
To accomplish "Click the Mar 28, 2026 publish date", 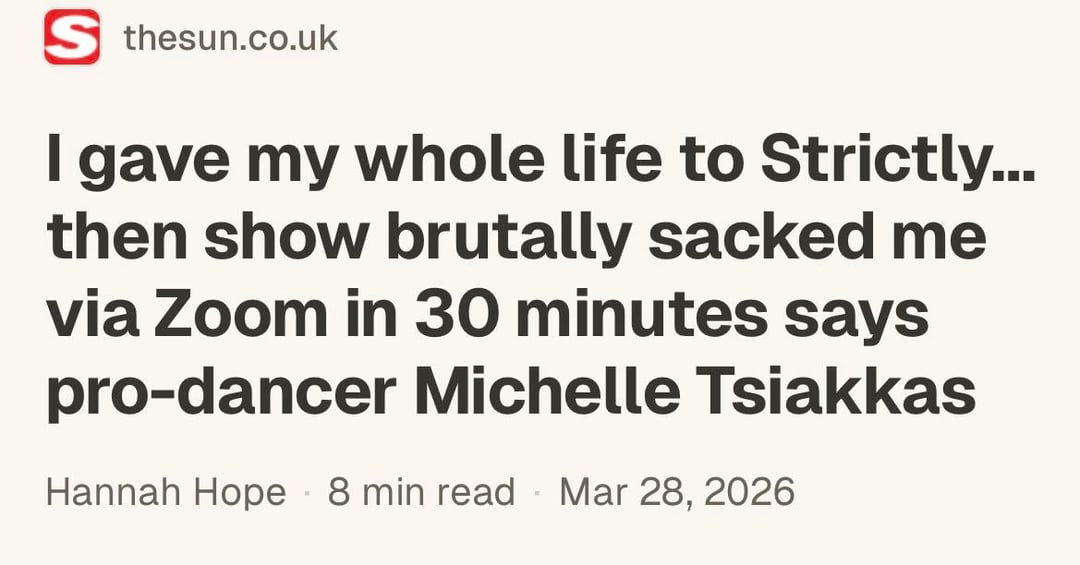I will pyautogui.click(x=677, y=492).
